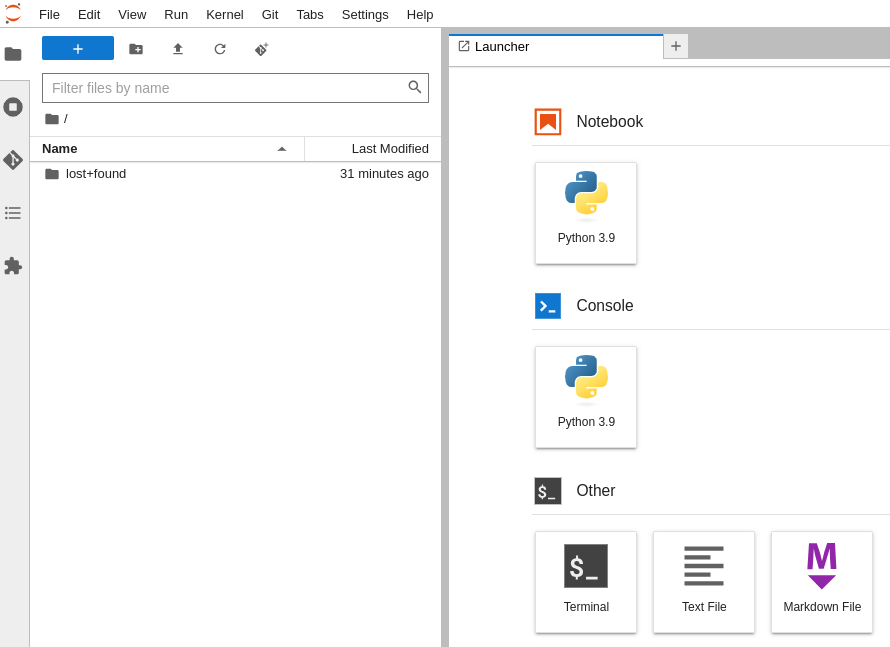Image resolution: width=890 pixels, height=647 pixels.
Task: Create a new Markdown File
Action: [x=822, y=582]
